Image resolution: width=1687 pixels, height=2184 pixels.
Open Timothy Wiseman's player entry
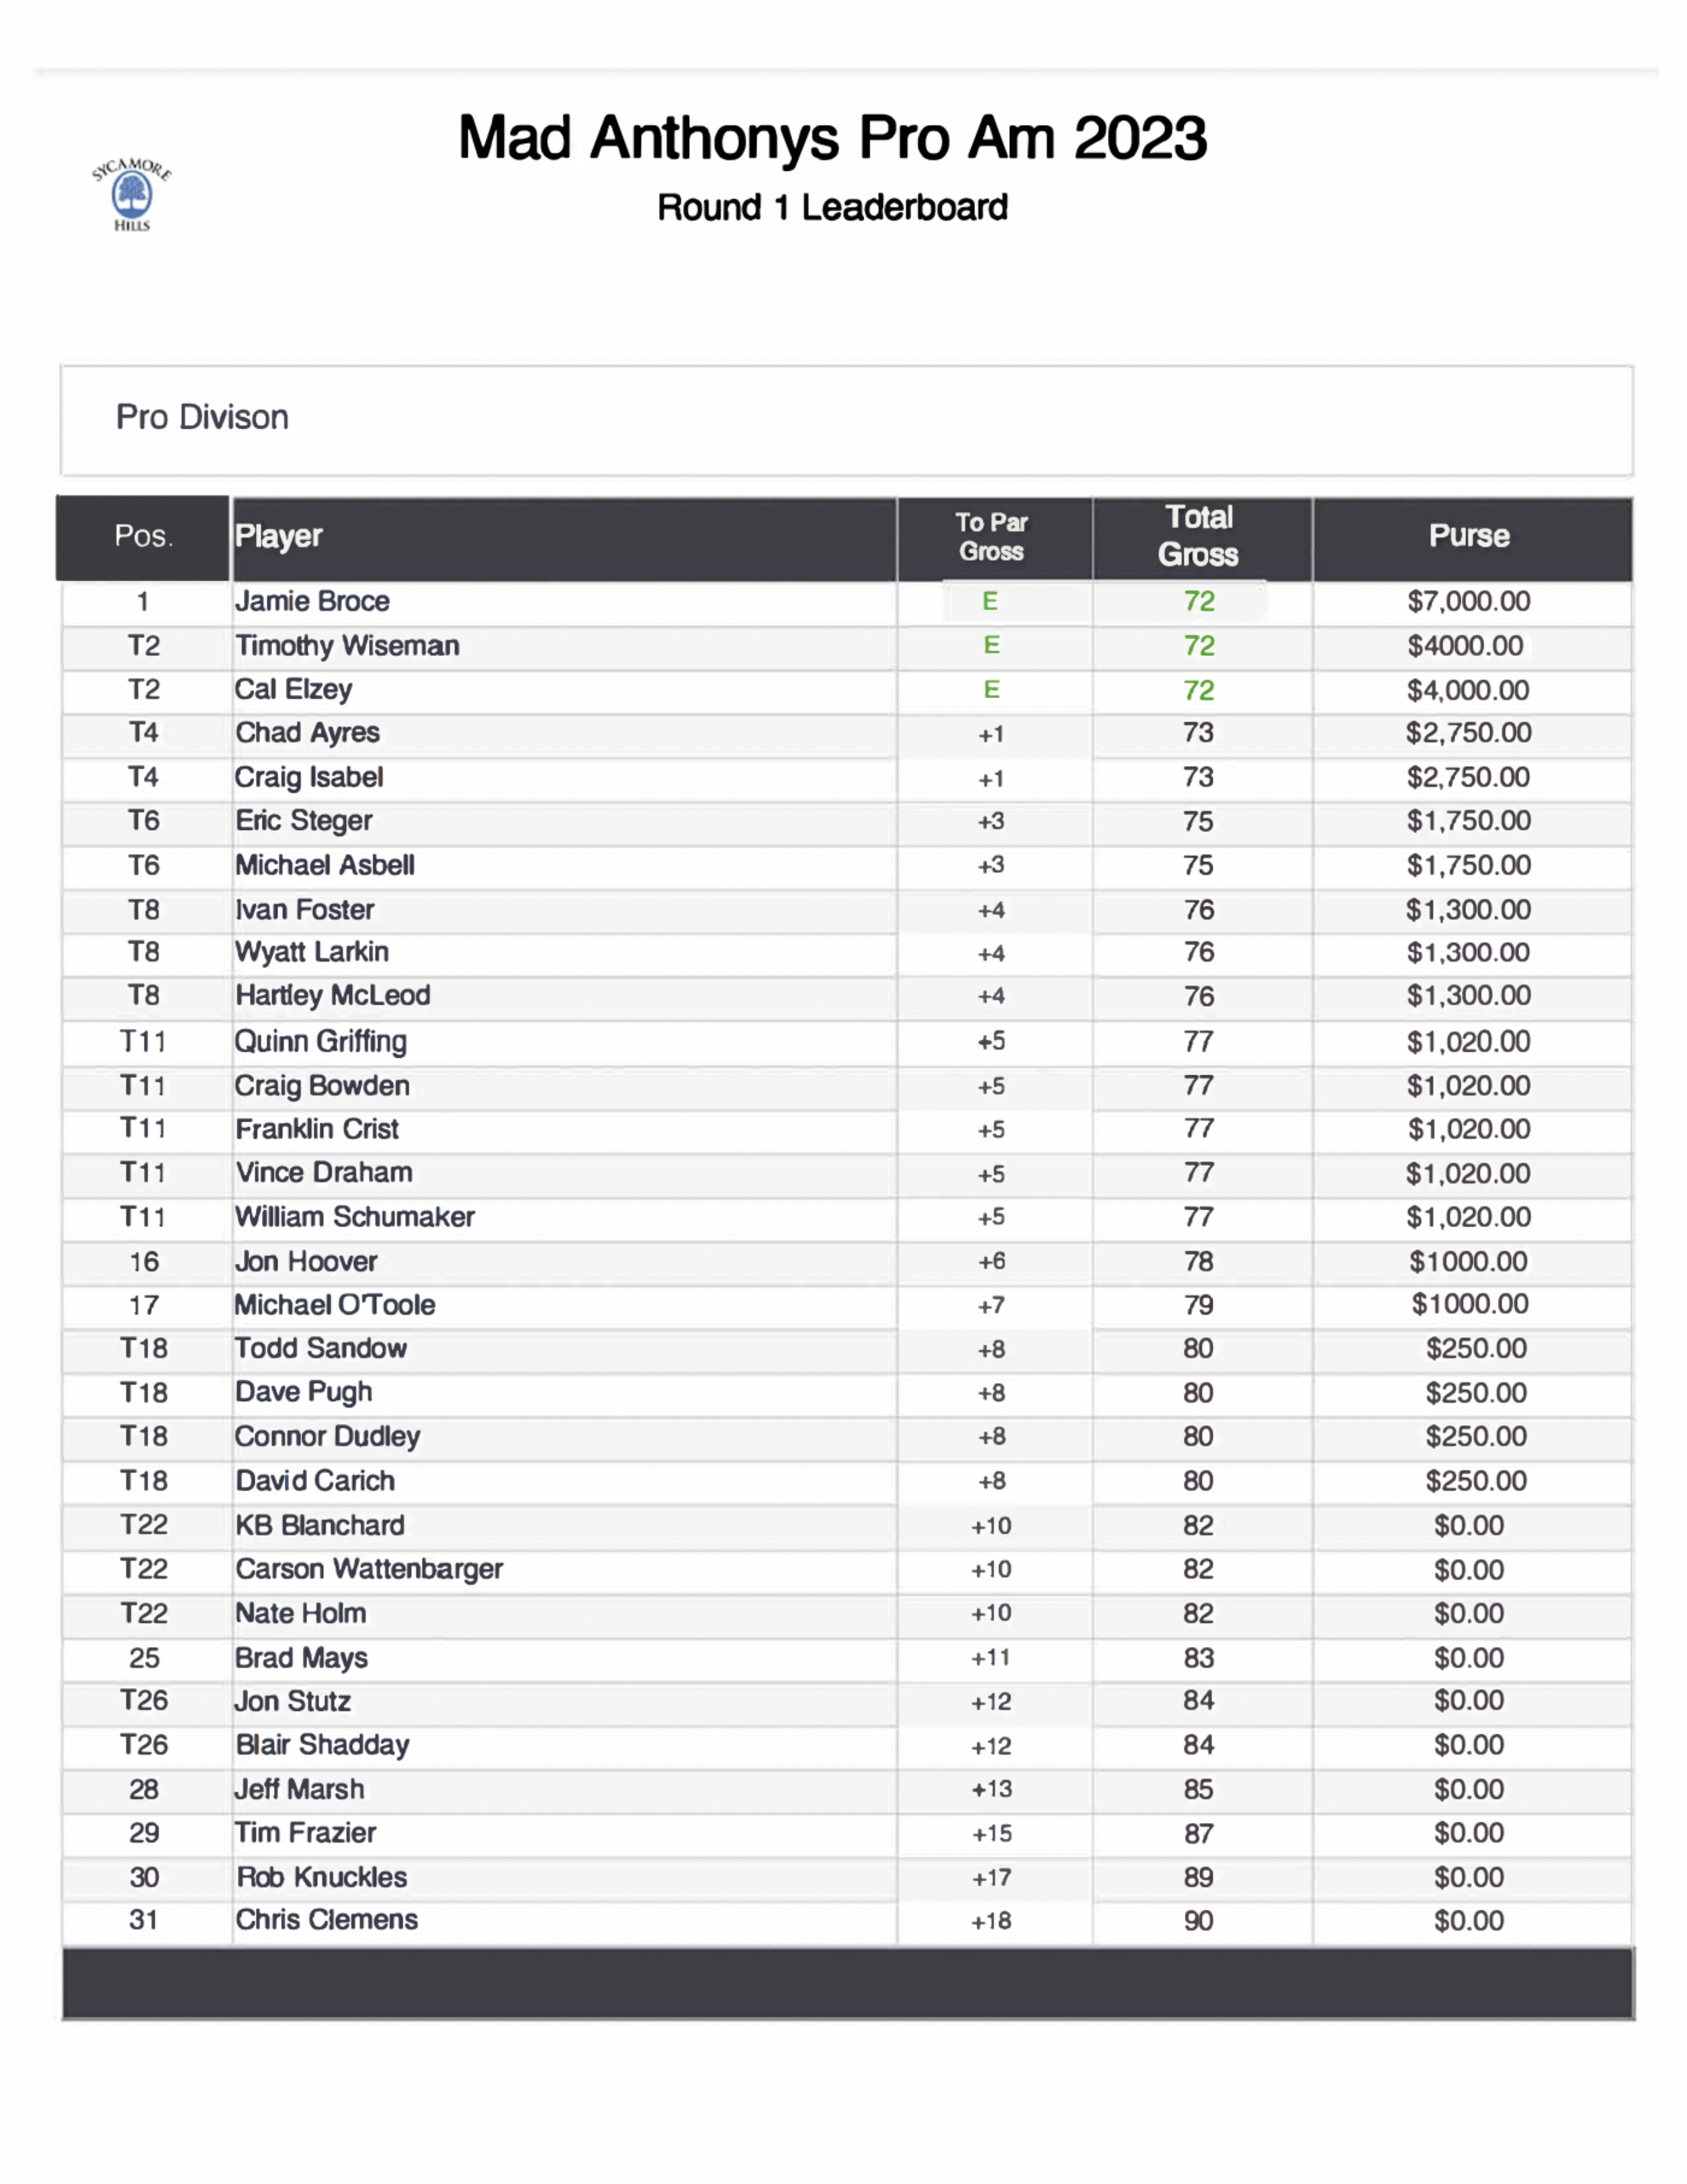point(347,646)
